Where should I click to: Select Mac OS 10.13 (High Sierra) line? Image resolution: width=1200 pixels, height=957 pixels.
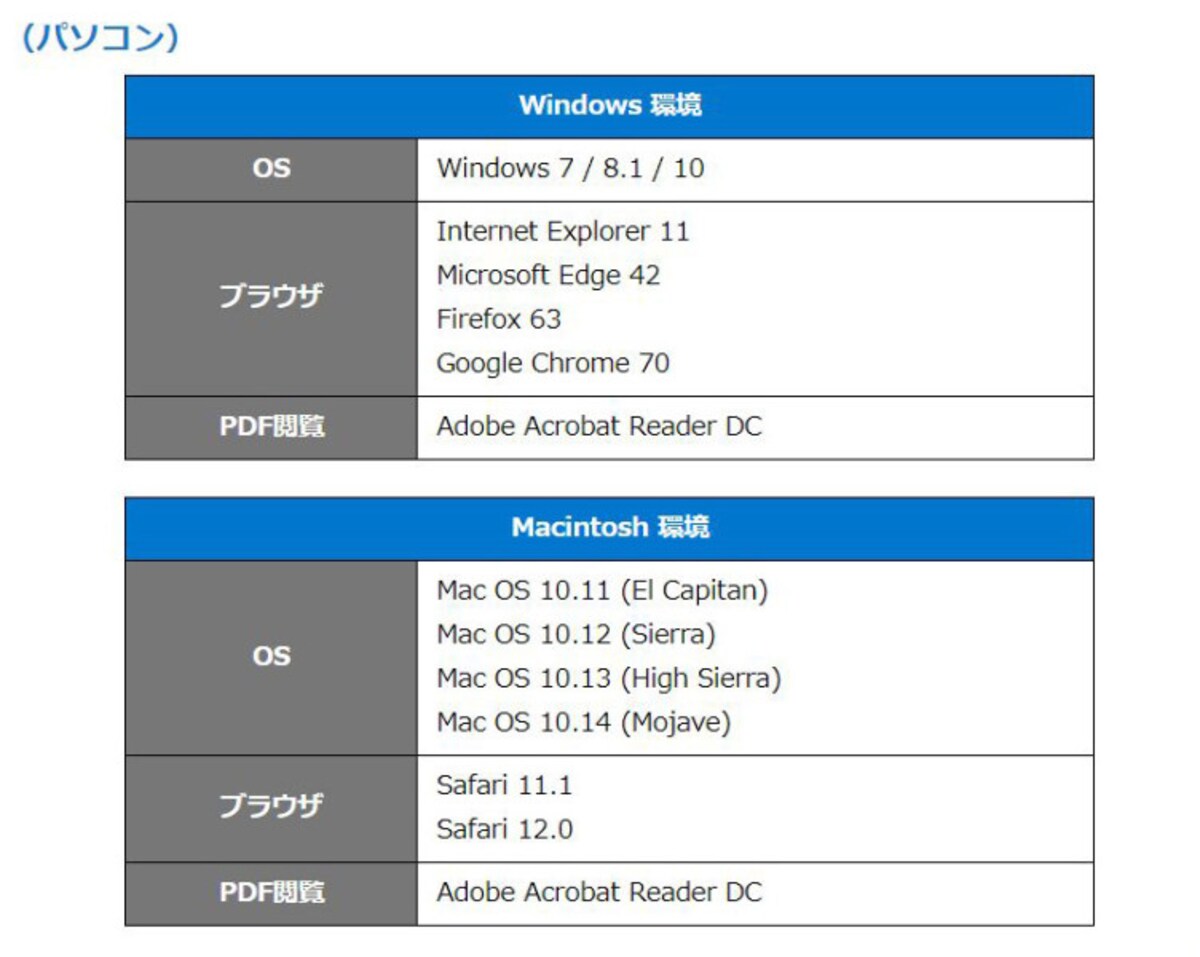pos(608,678)
